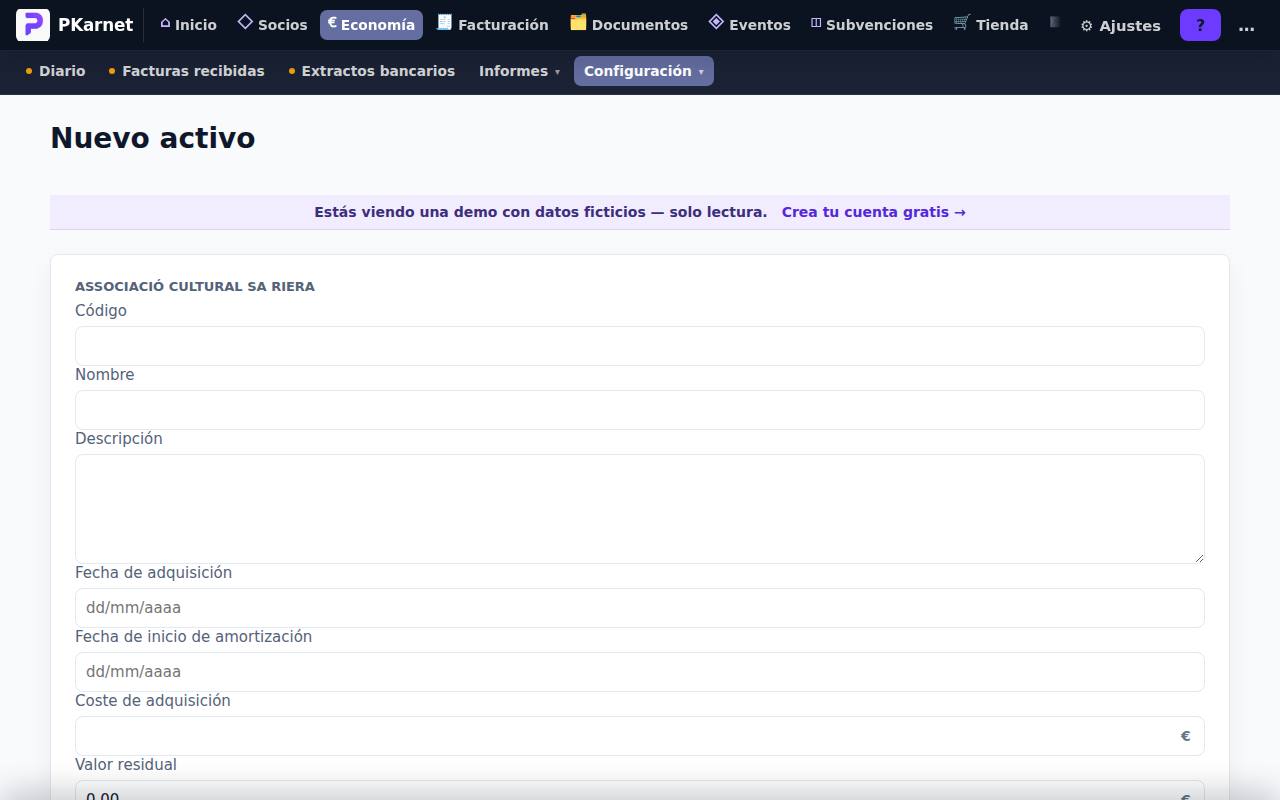
Task: Click the demo read-only notice text
Action: 541,212
